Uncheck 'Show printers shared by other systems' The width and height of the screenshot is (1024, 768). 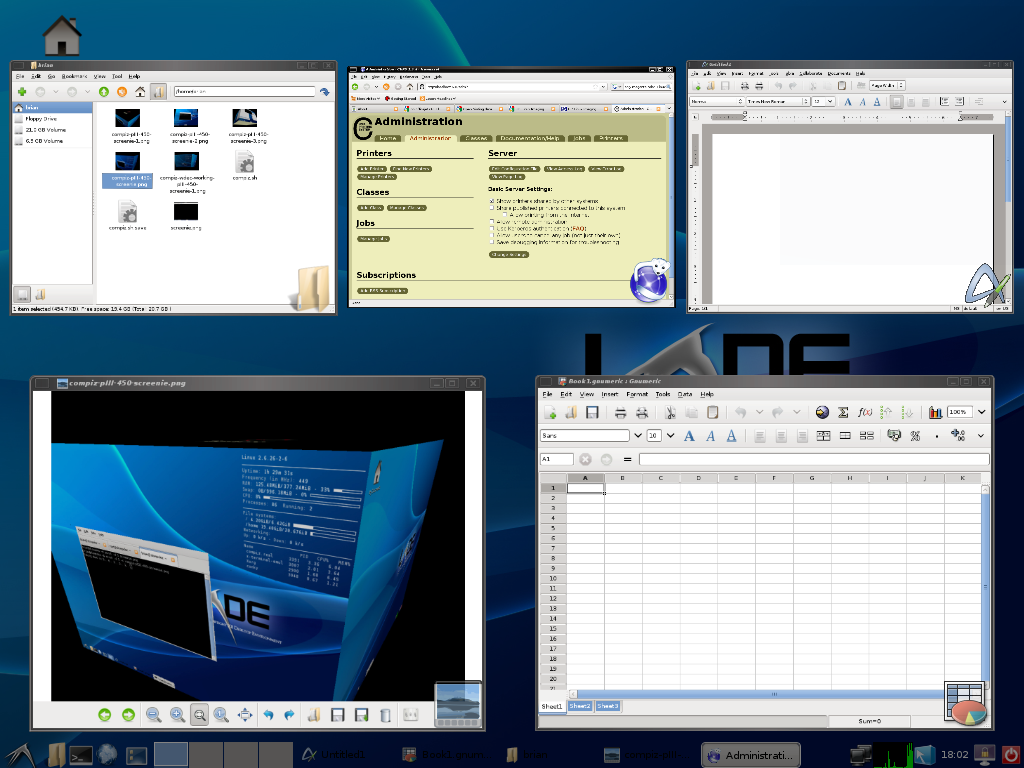(x=492, y=201)
